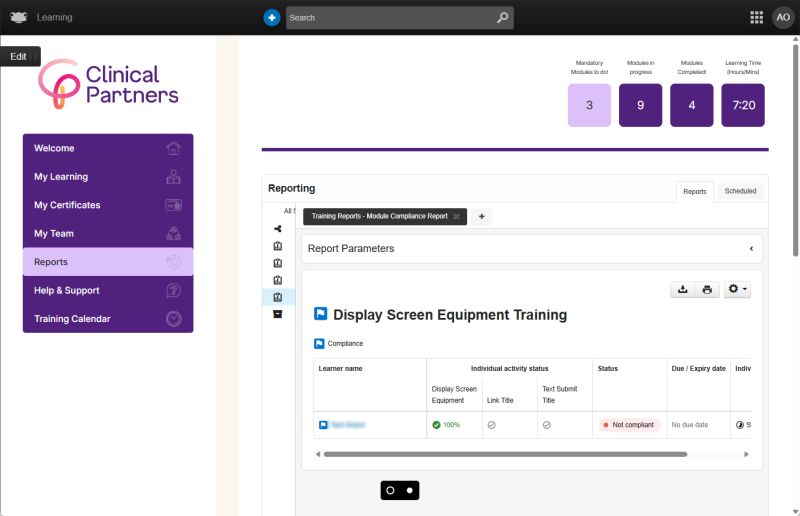The image size is (800, 516).
Task: Print the compliance report
Action: [707, 289]
